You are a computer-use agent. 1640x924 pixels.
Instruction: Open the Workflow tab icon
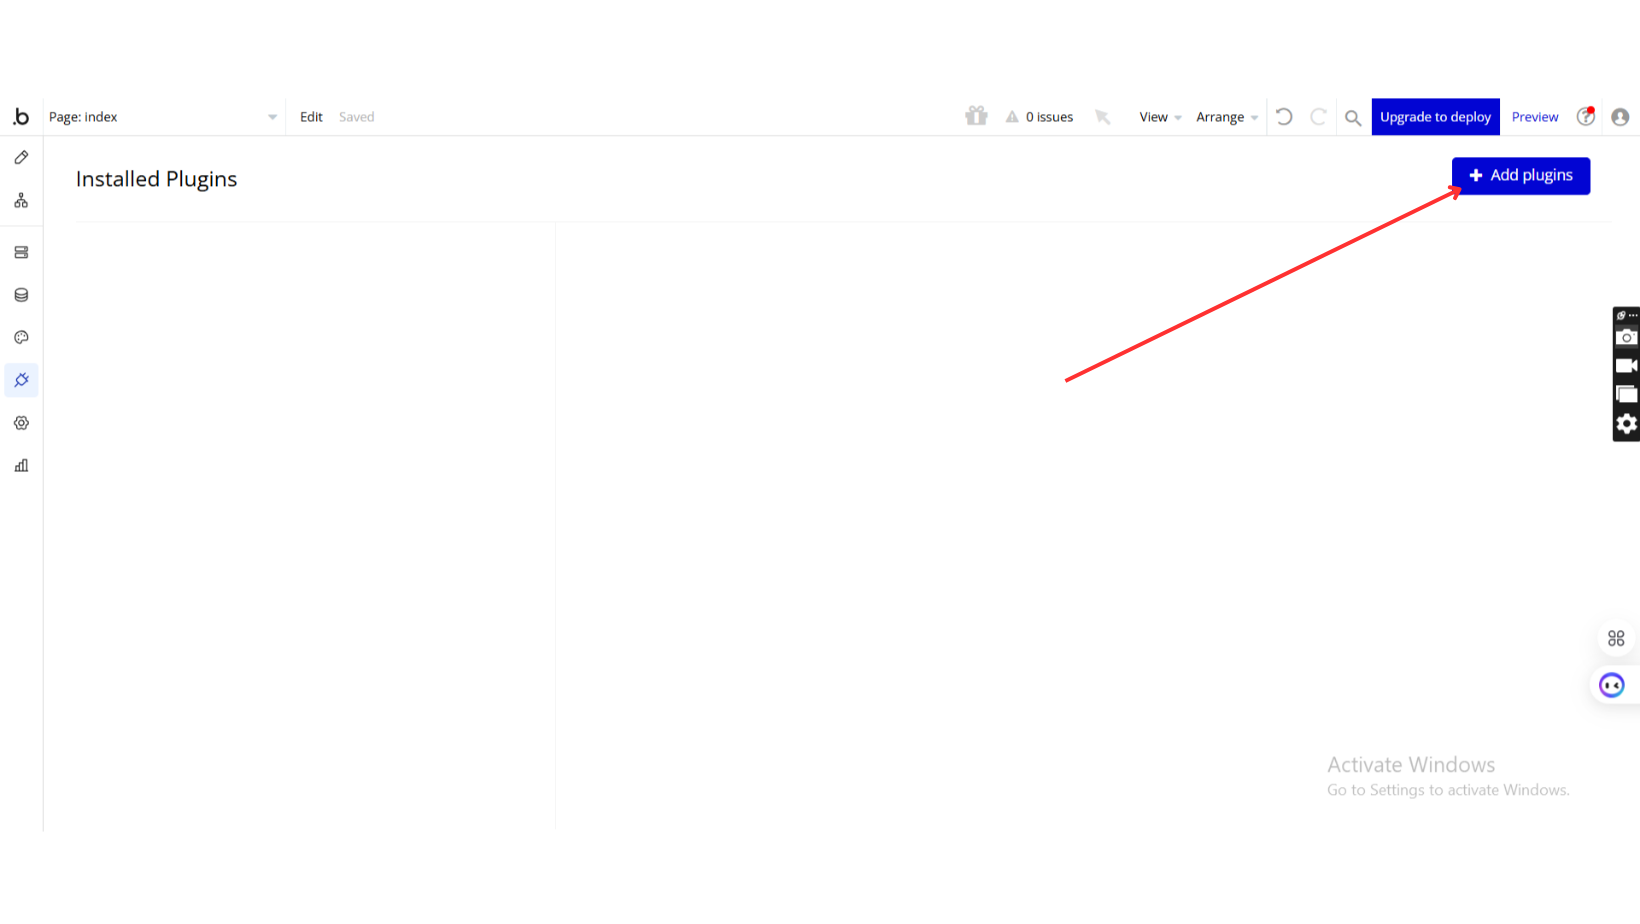click(x=21, y=201)
